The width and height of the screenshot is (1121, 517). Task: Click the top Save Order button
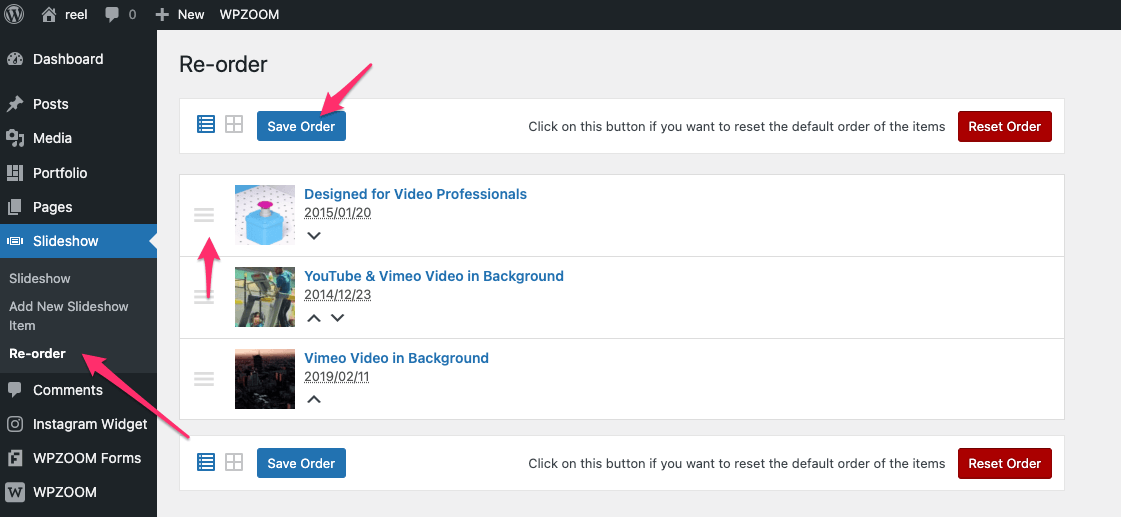coord(301,126)
